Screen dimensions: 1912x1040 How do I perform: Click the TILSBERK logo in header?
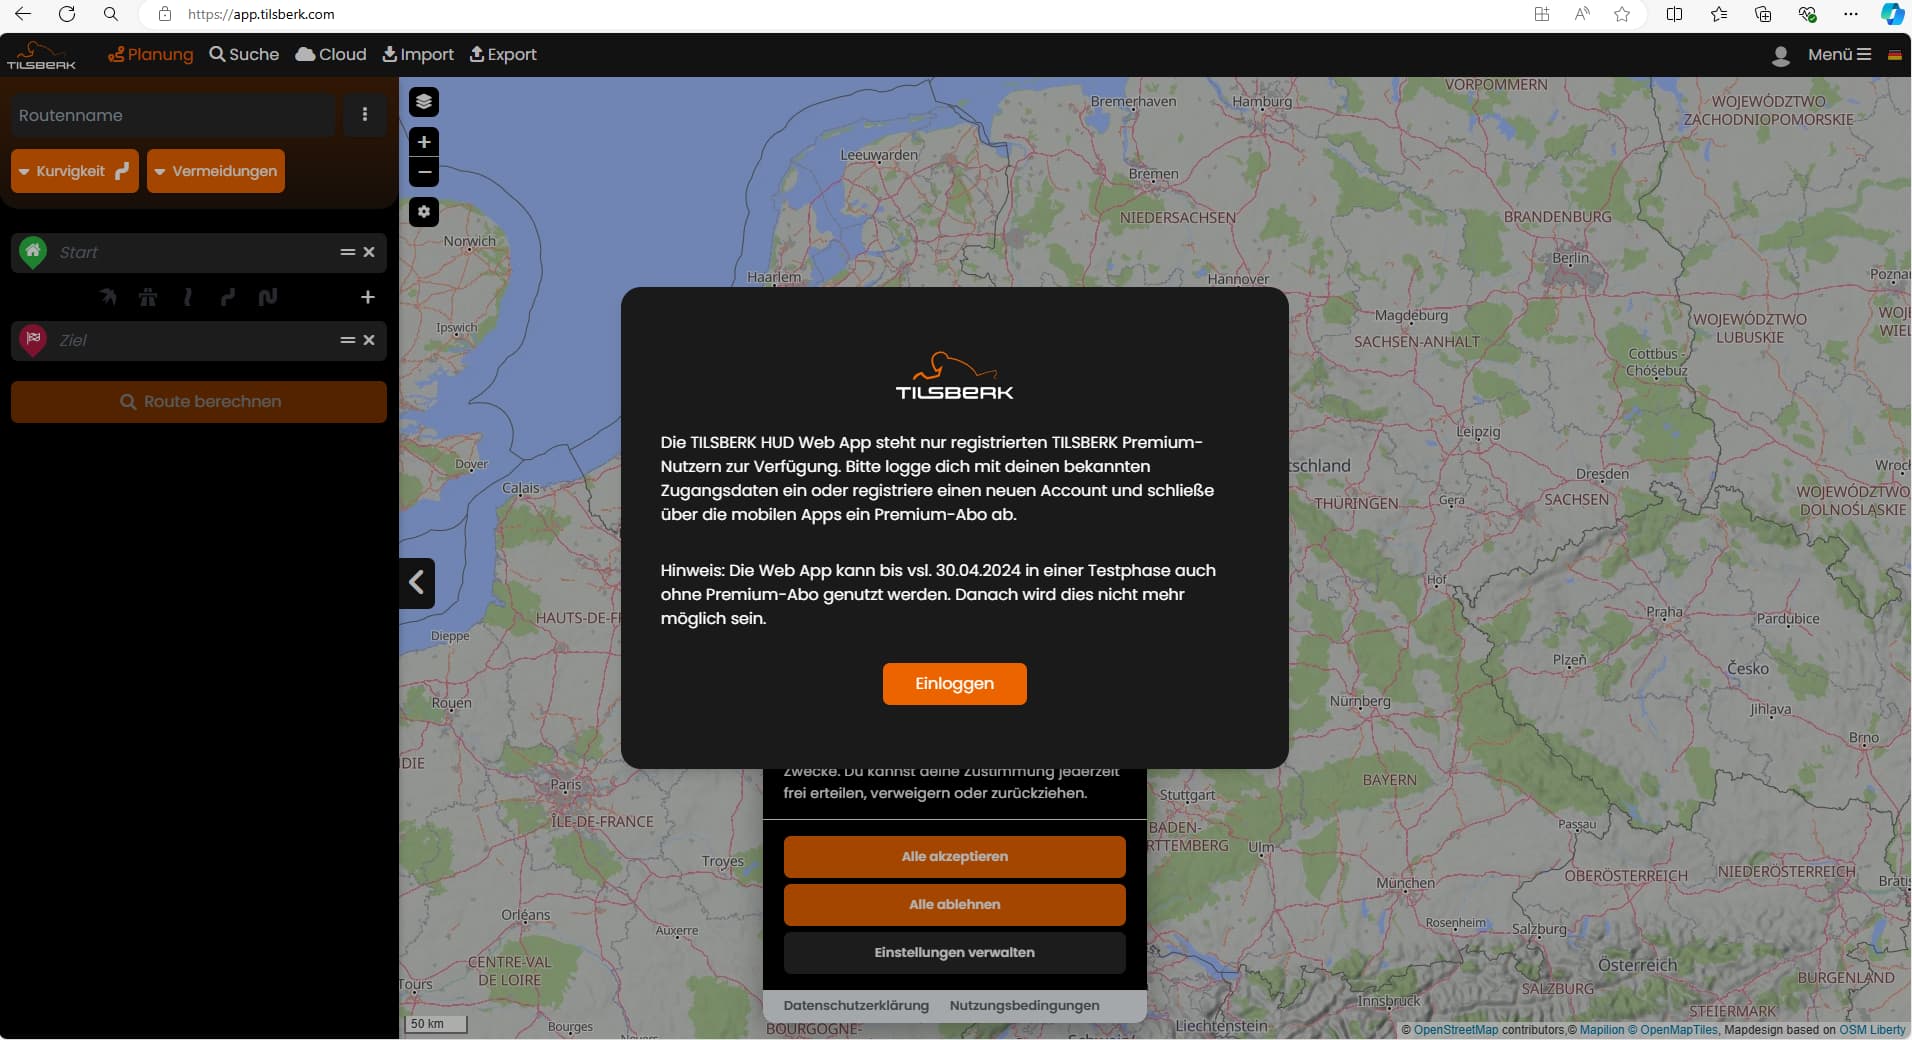41,55
